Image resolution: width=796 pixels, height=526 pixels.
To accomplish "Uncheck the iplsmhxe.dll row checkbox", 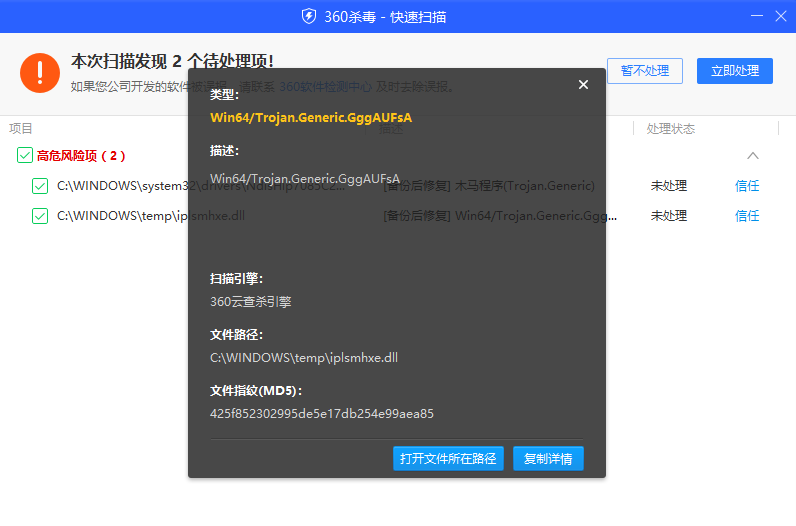I will pyautogui.click(x=40, y=216).
